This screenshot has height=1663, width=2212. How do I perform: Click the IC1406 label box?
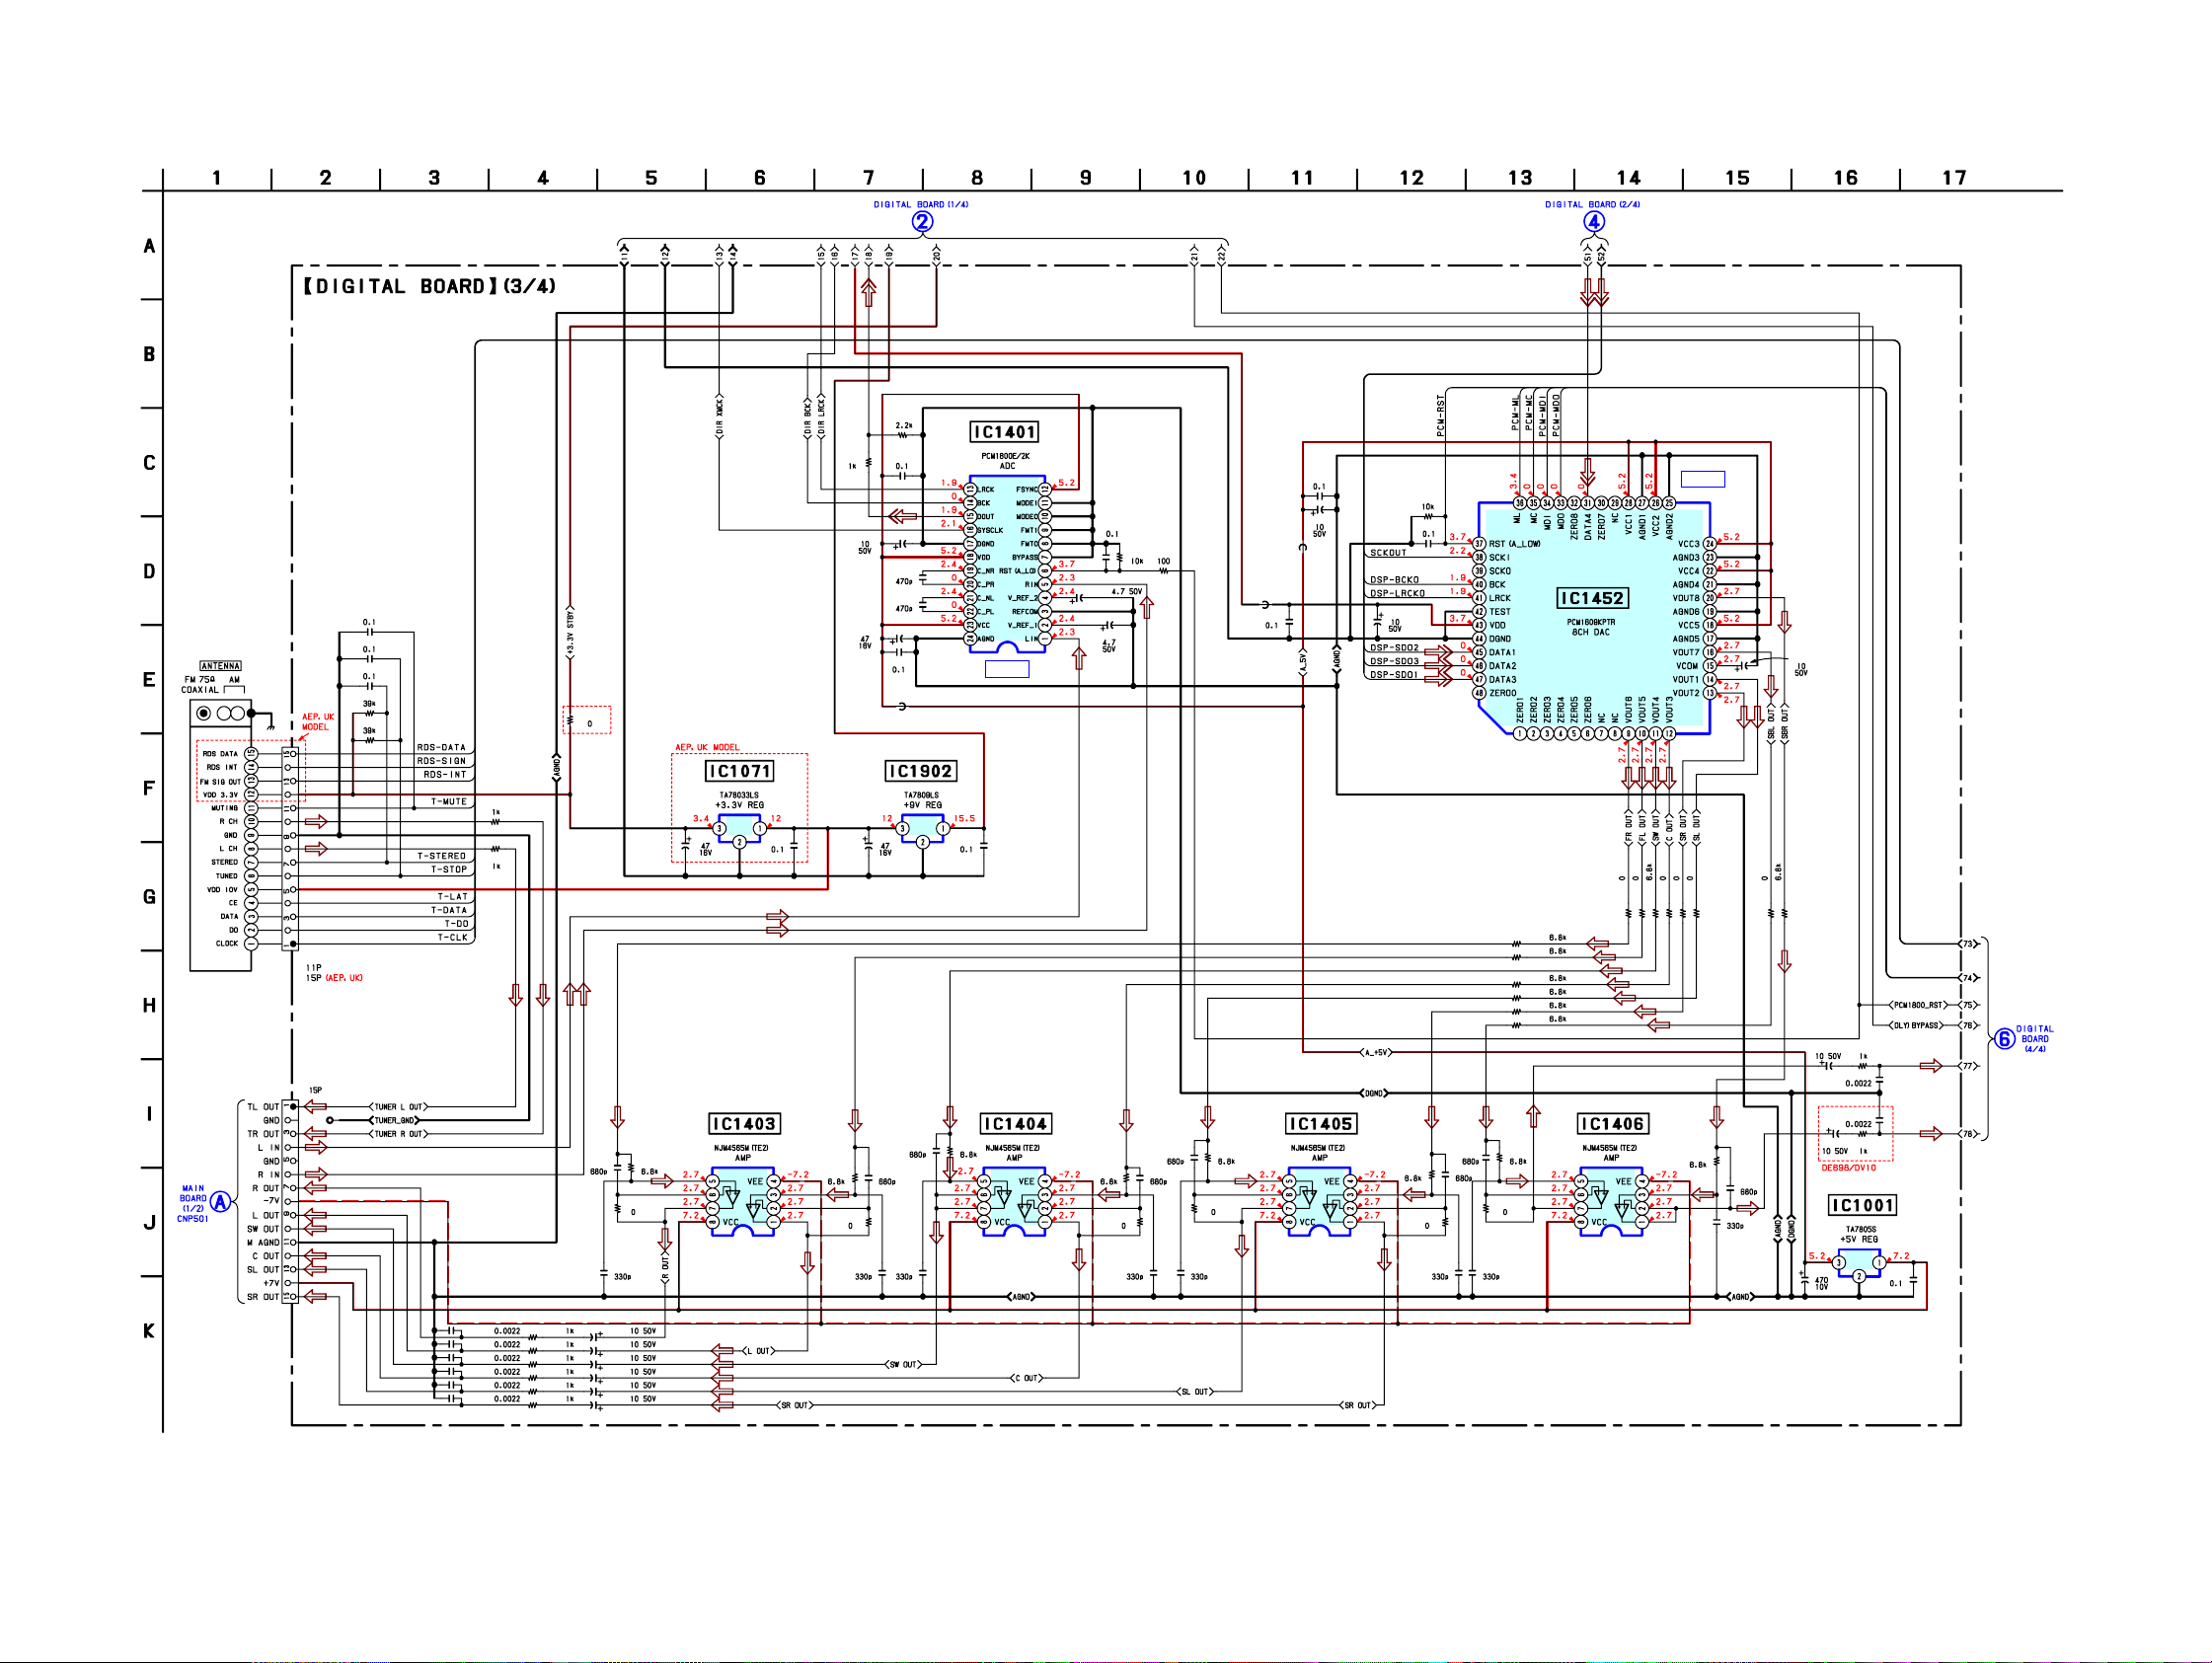[1611, 1124]
